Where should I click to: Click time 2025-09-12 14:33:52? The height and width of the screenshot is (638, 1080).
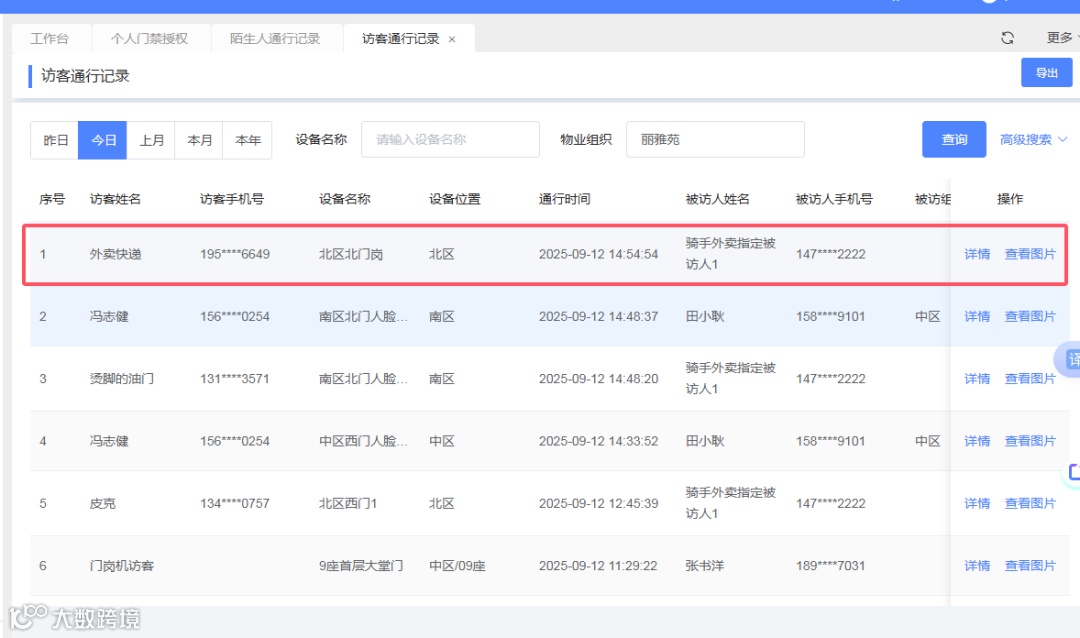pyautogui.click(x=599, y=442)
